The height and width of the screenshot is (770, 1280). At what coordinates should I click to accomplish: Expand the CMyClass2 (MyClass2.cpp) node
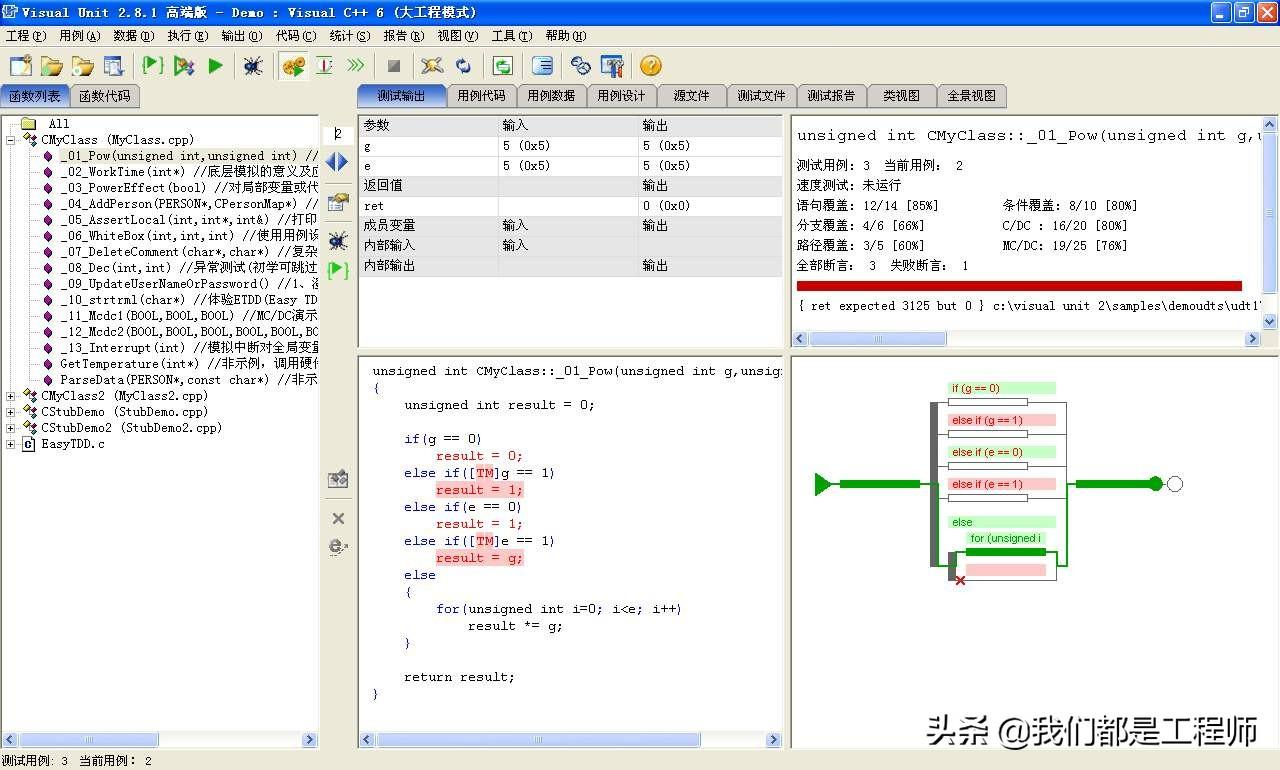(10, 396)
